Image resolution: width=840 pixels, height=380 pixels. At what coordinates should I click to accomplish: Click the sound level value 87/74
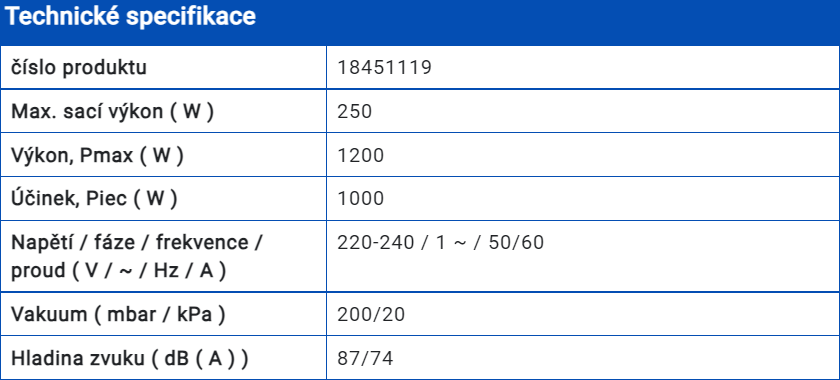(x=365, y=359)
